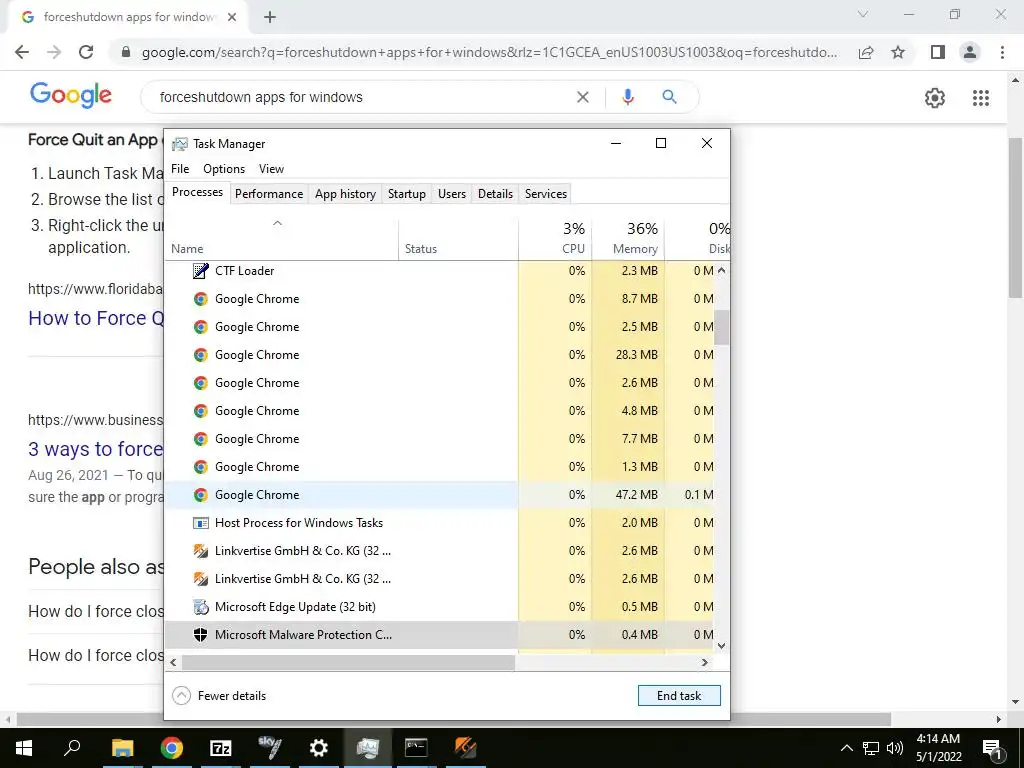Switch to the Startup tab
The width and height of the screenshot is (1024, 768).
pyautogui.click(x=407, y=193)
